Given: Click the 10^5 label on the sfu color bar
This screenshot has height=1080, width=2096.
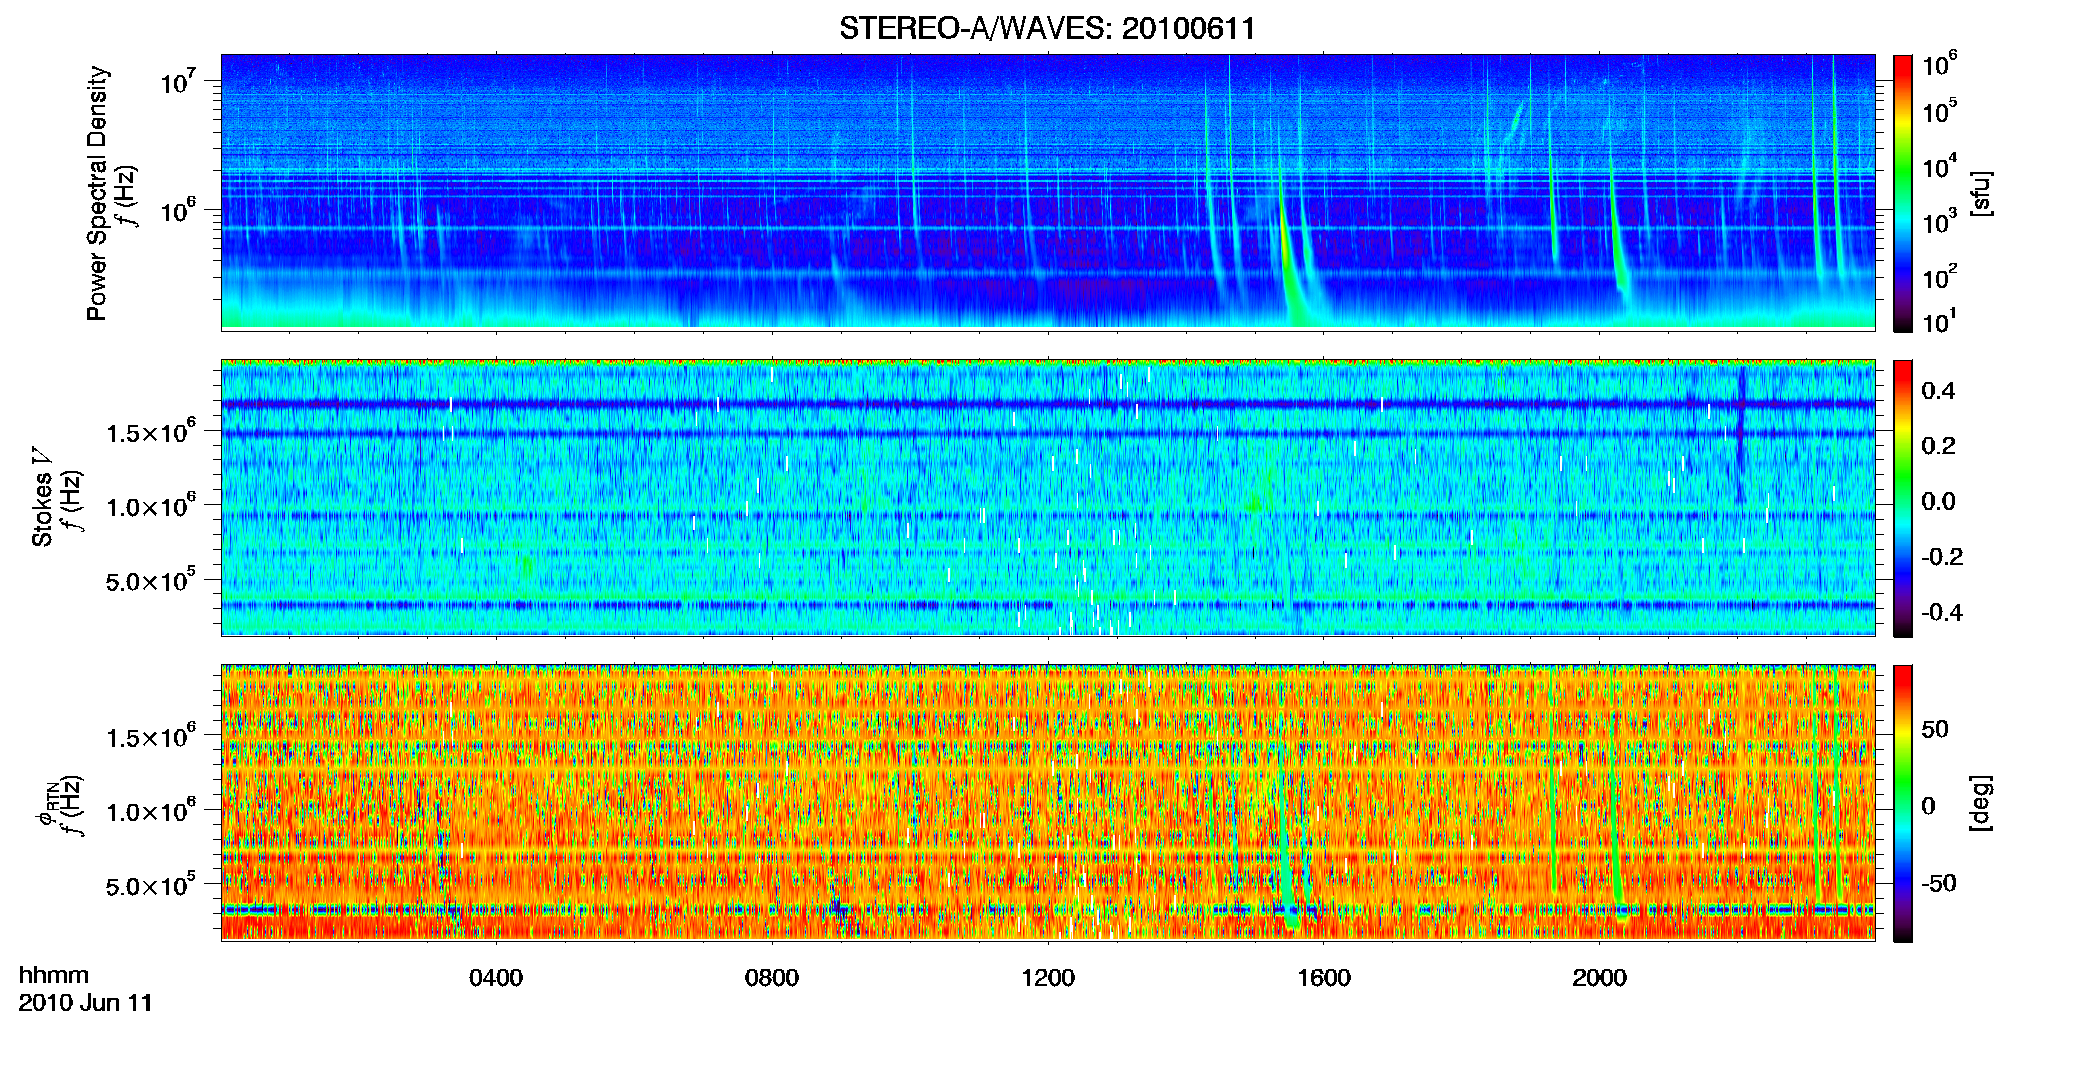Looking at the screenshot, I should coord(1940,111).
